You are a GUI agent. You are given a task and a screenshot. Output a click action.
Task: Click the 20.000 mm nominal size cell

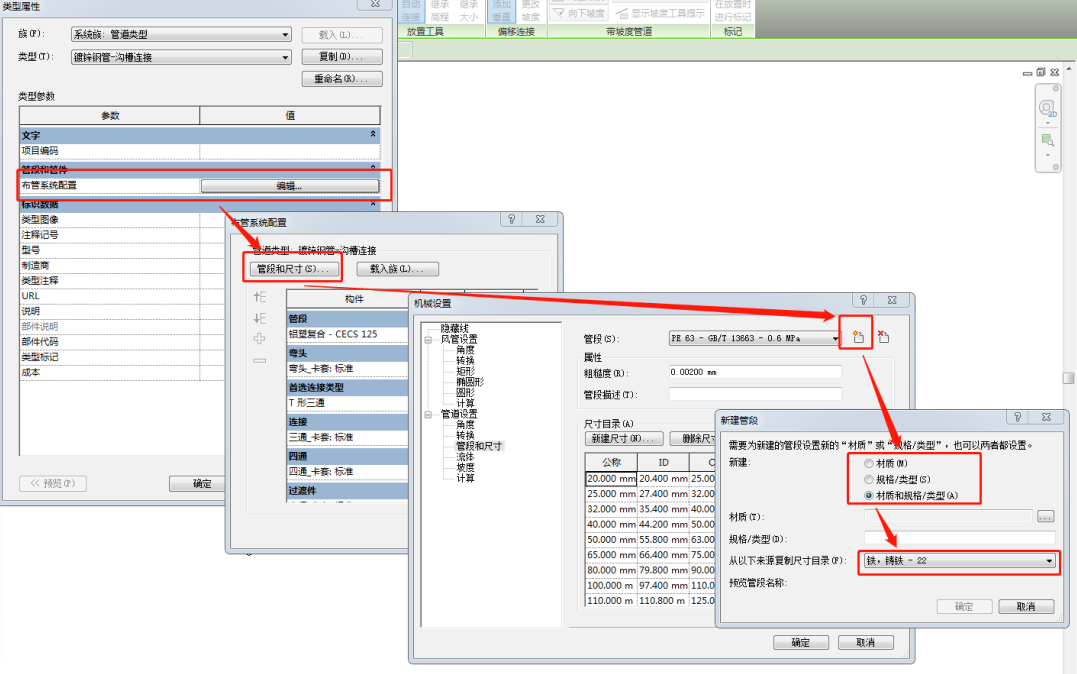pyautogui.click(x=611, y=478)
